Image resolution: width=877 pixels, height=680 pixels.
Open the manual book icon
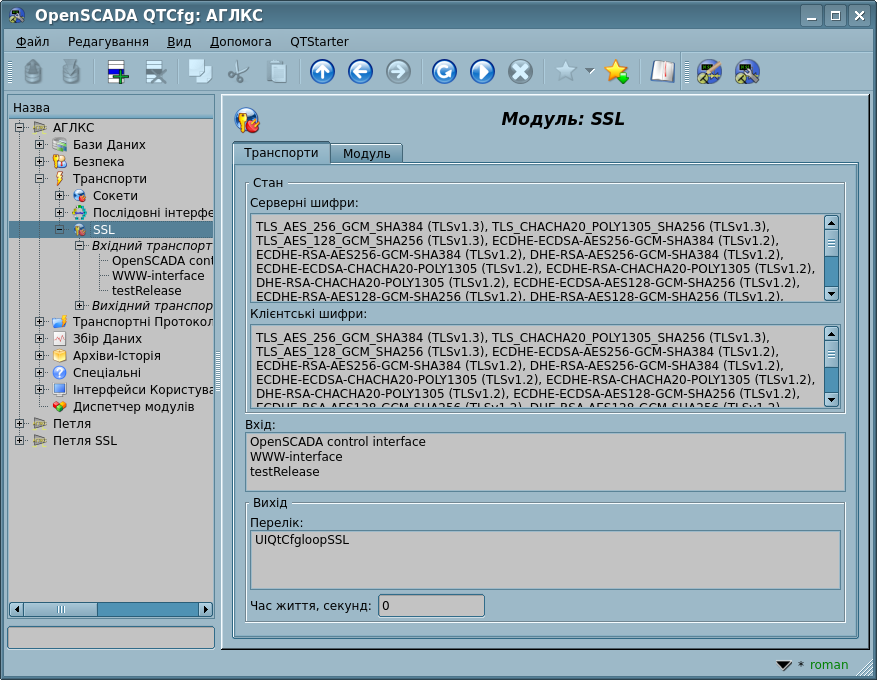tap(662, 71)
